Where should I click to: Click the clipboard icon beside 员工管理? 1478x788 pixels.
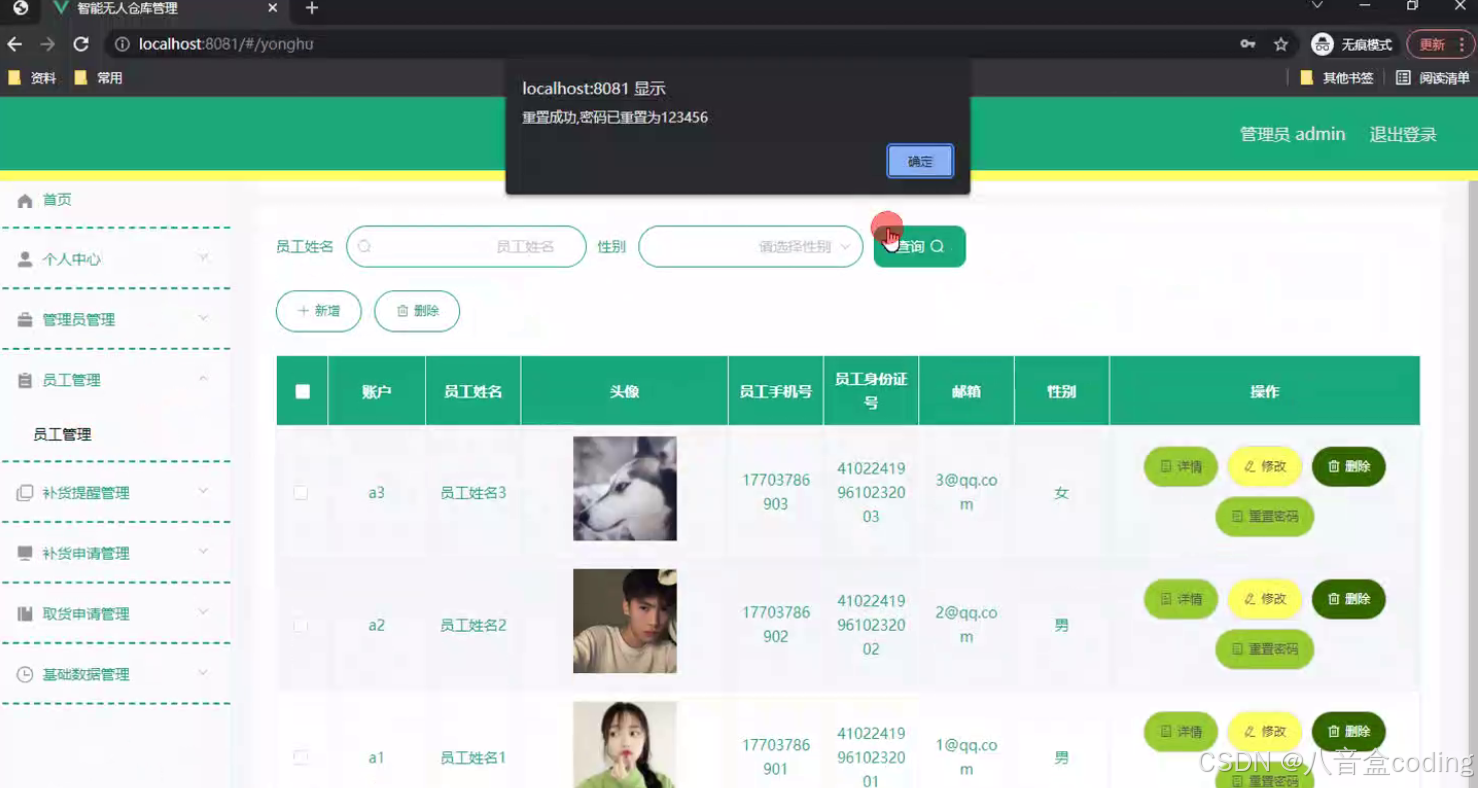click(x=25, y=380)
